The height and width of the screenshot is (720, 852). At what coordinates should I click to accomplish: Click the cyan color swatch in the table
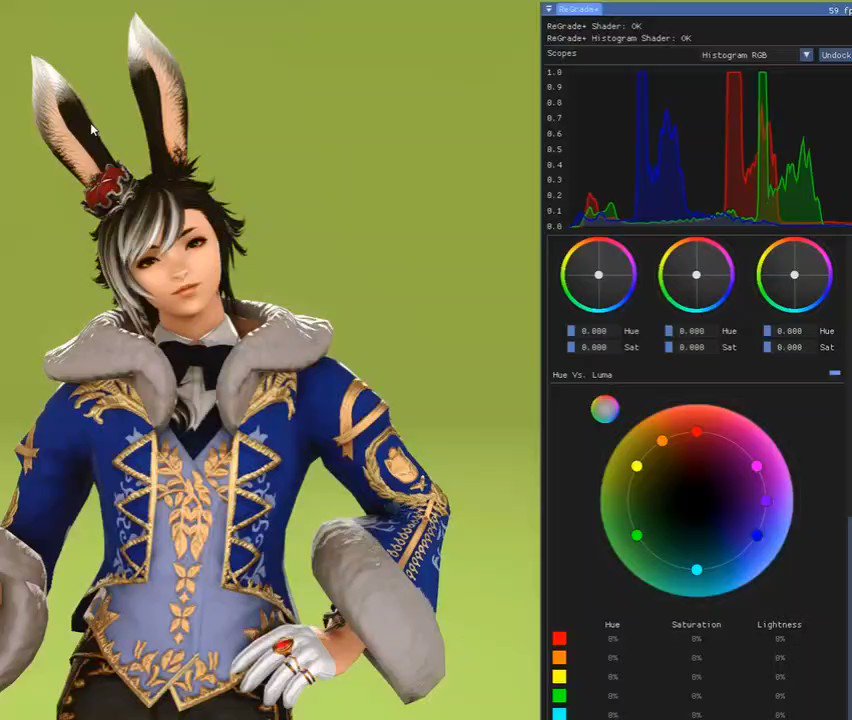559,713
